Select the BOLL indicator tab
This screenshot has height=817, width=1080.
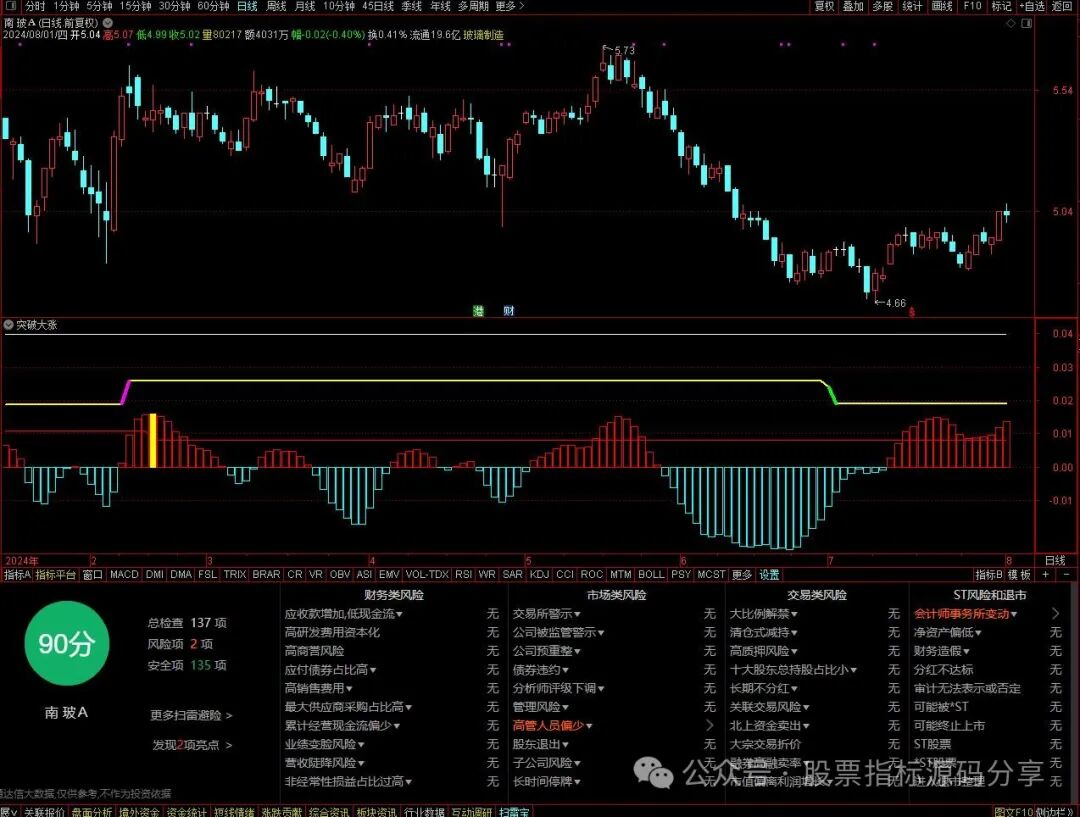(651, 574)
